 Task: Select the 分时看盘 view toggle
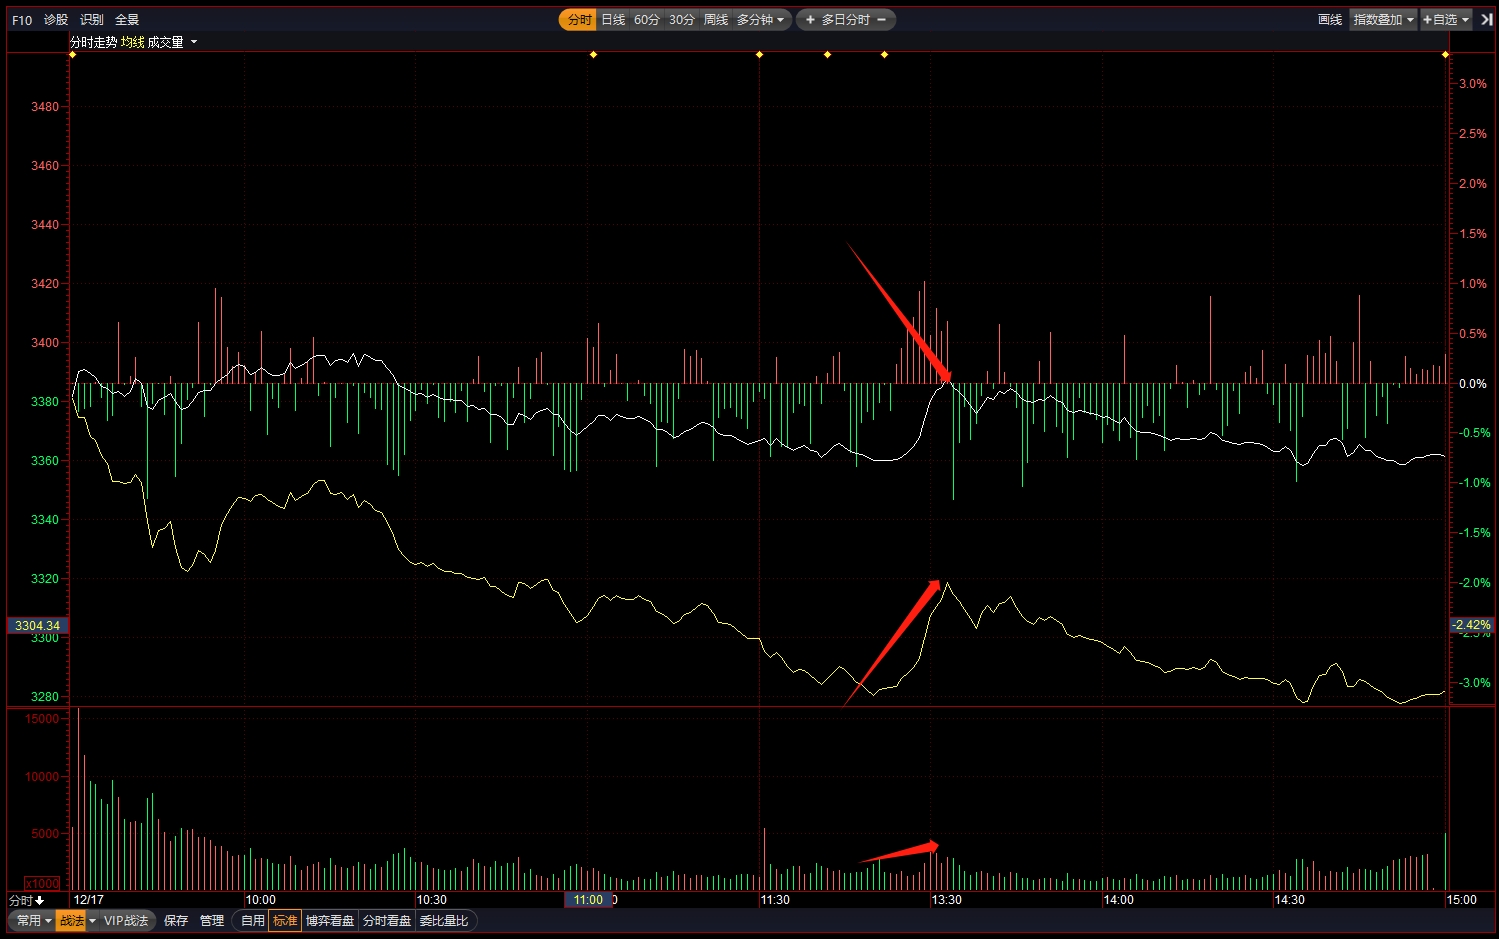click(x=387, y=921)
